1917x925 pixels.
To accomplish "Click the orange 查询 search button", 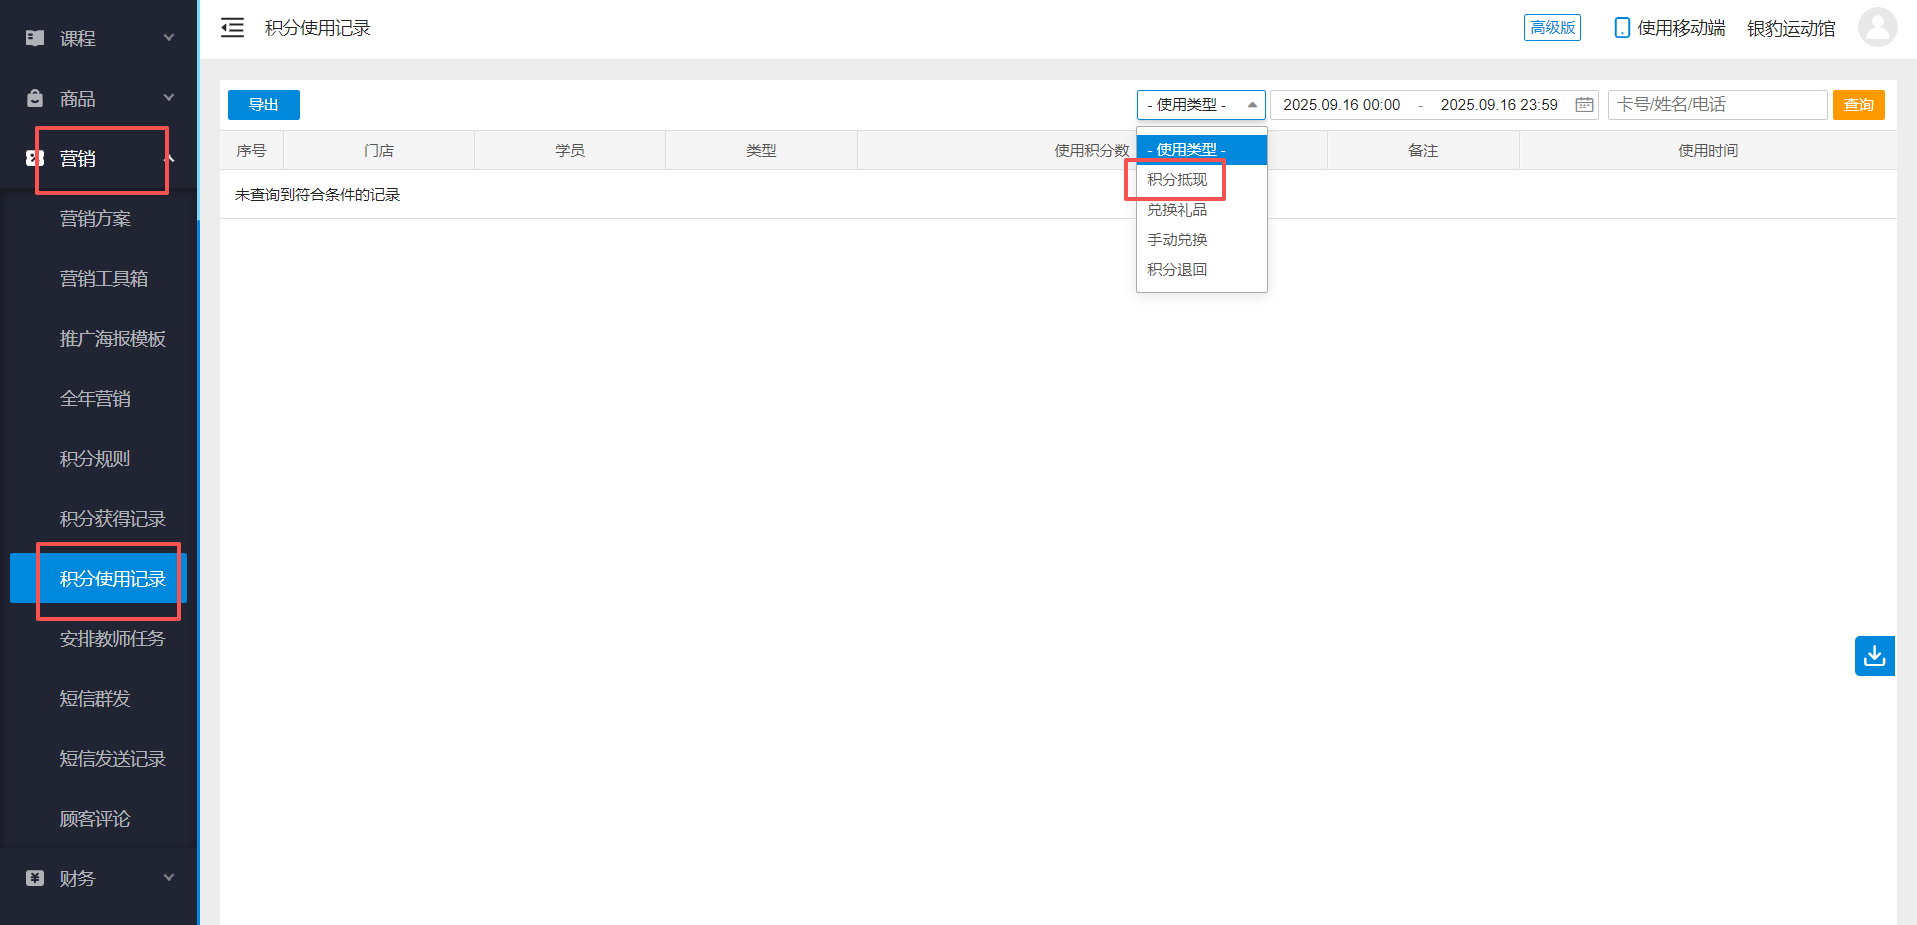I will click(1858, 105).
